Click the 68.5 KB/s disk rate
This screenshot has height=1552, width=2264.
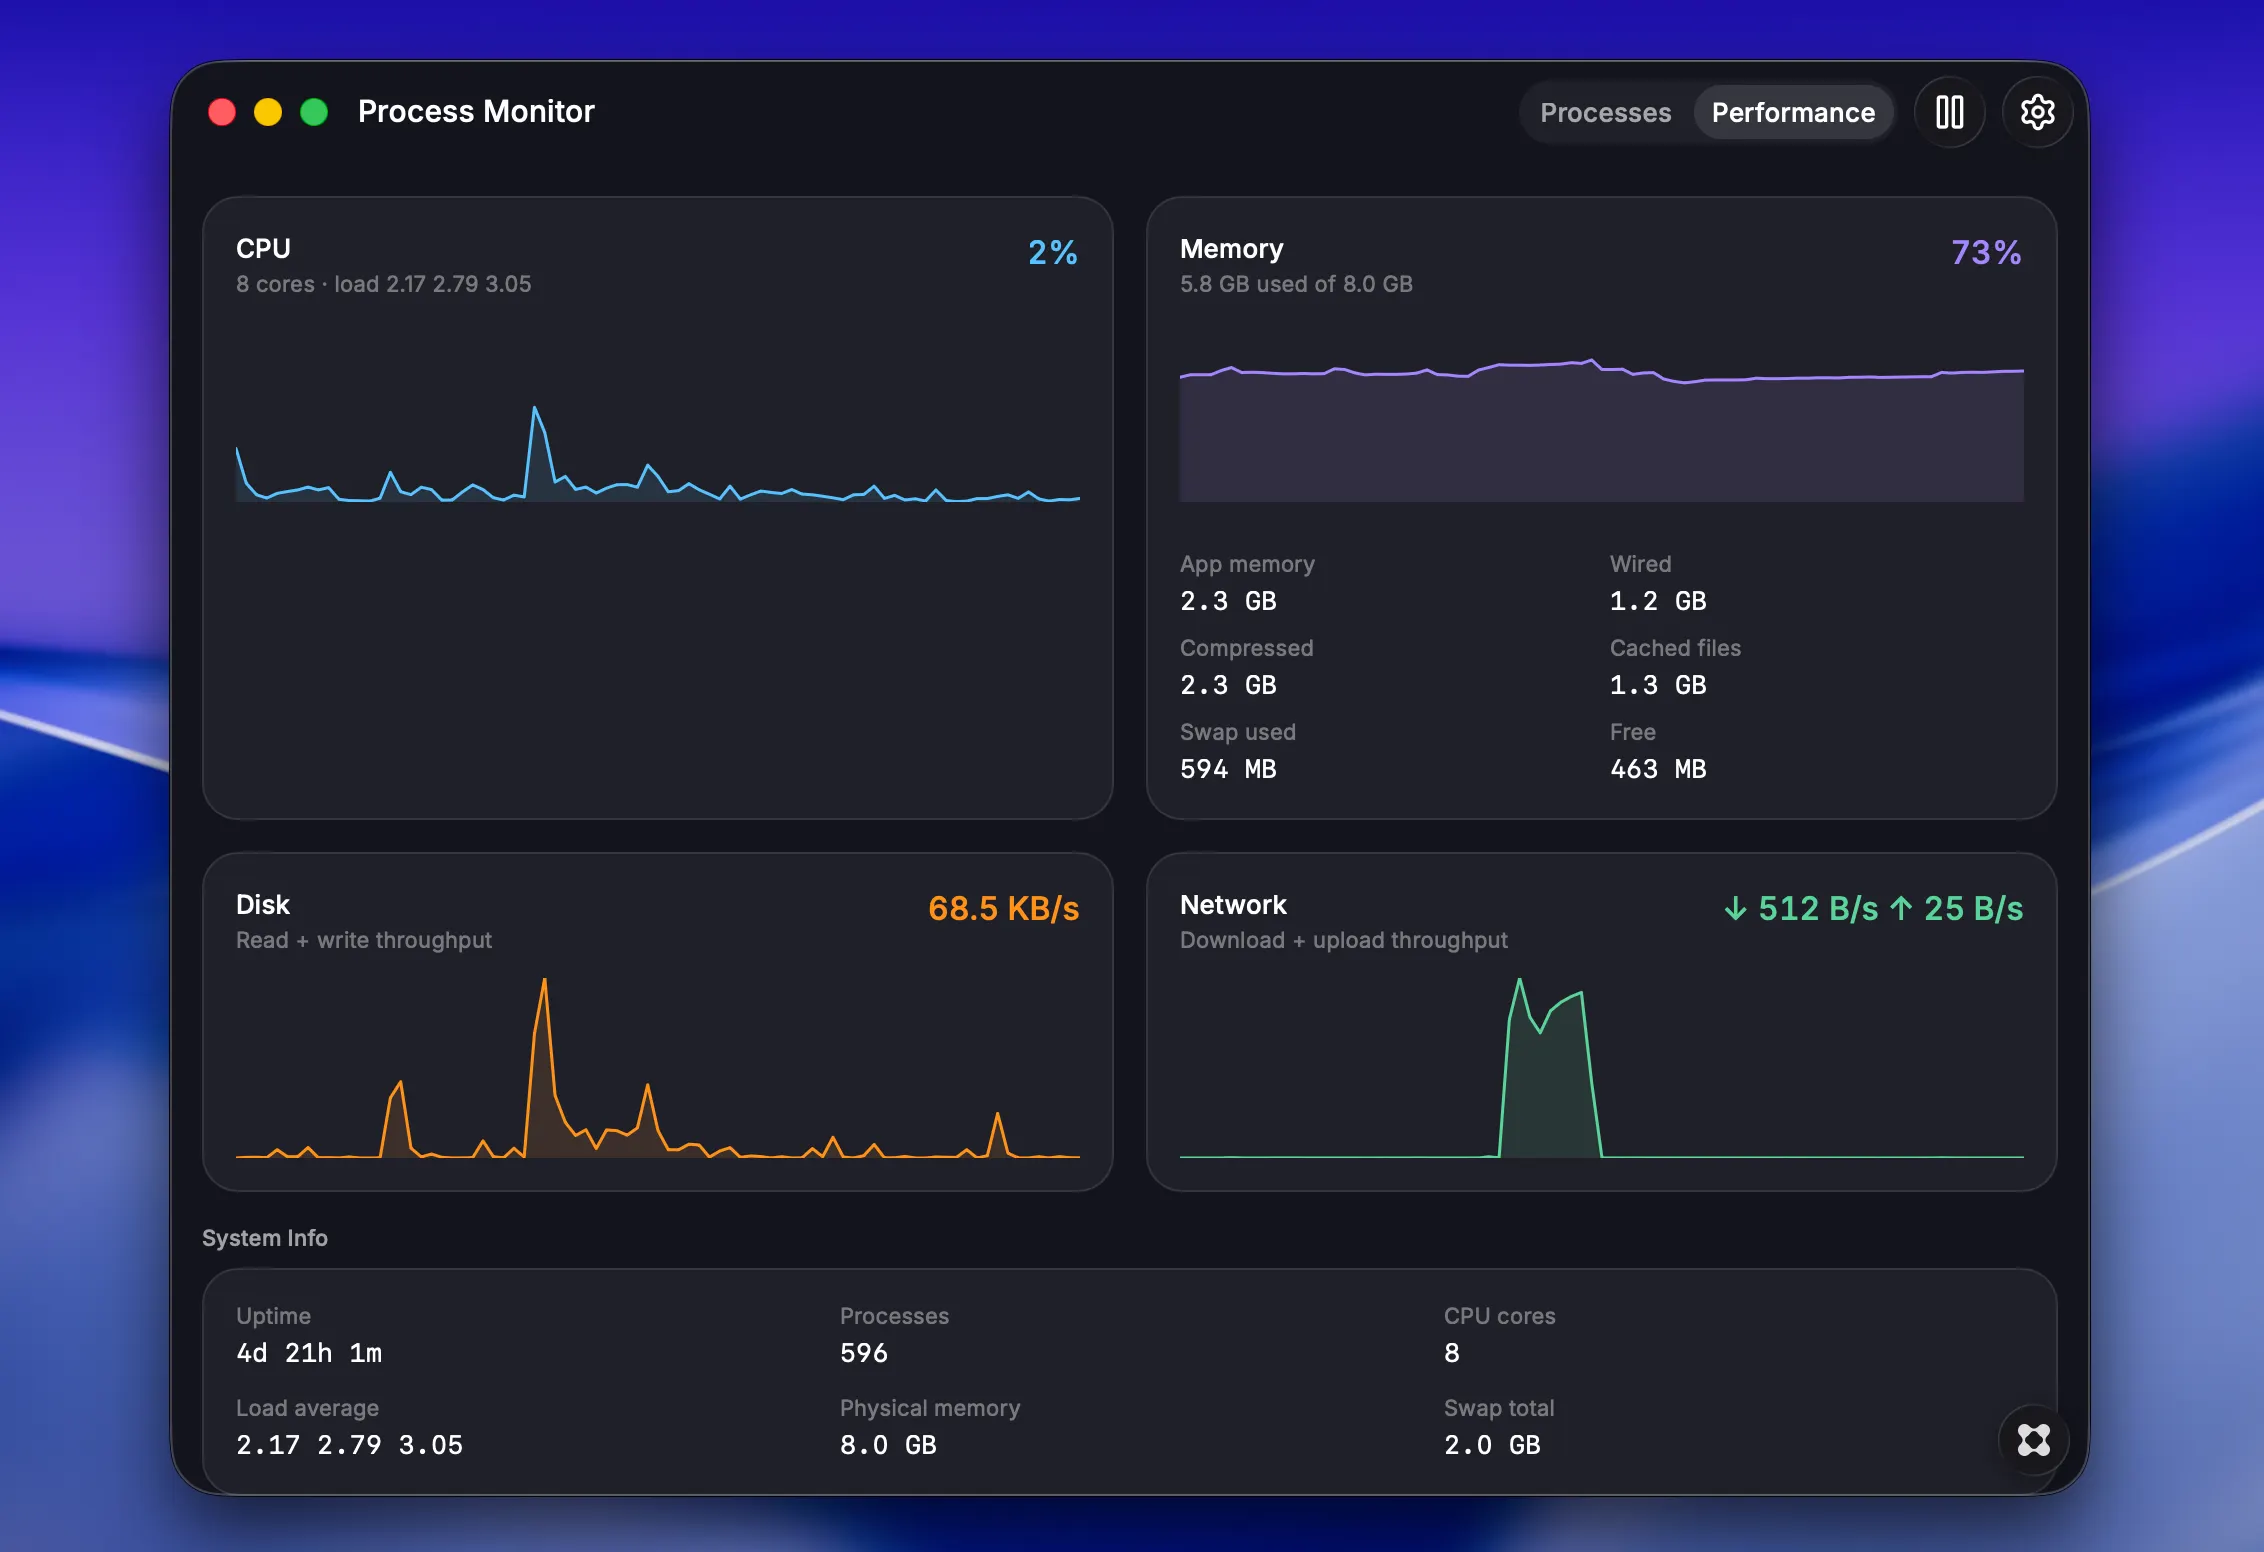pos(1003,908)
